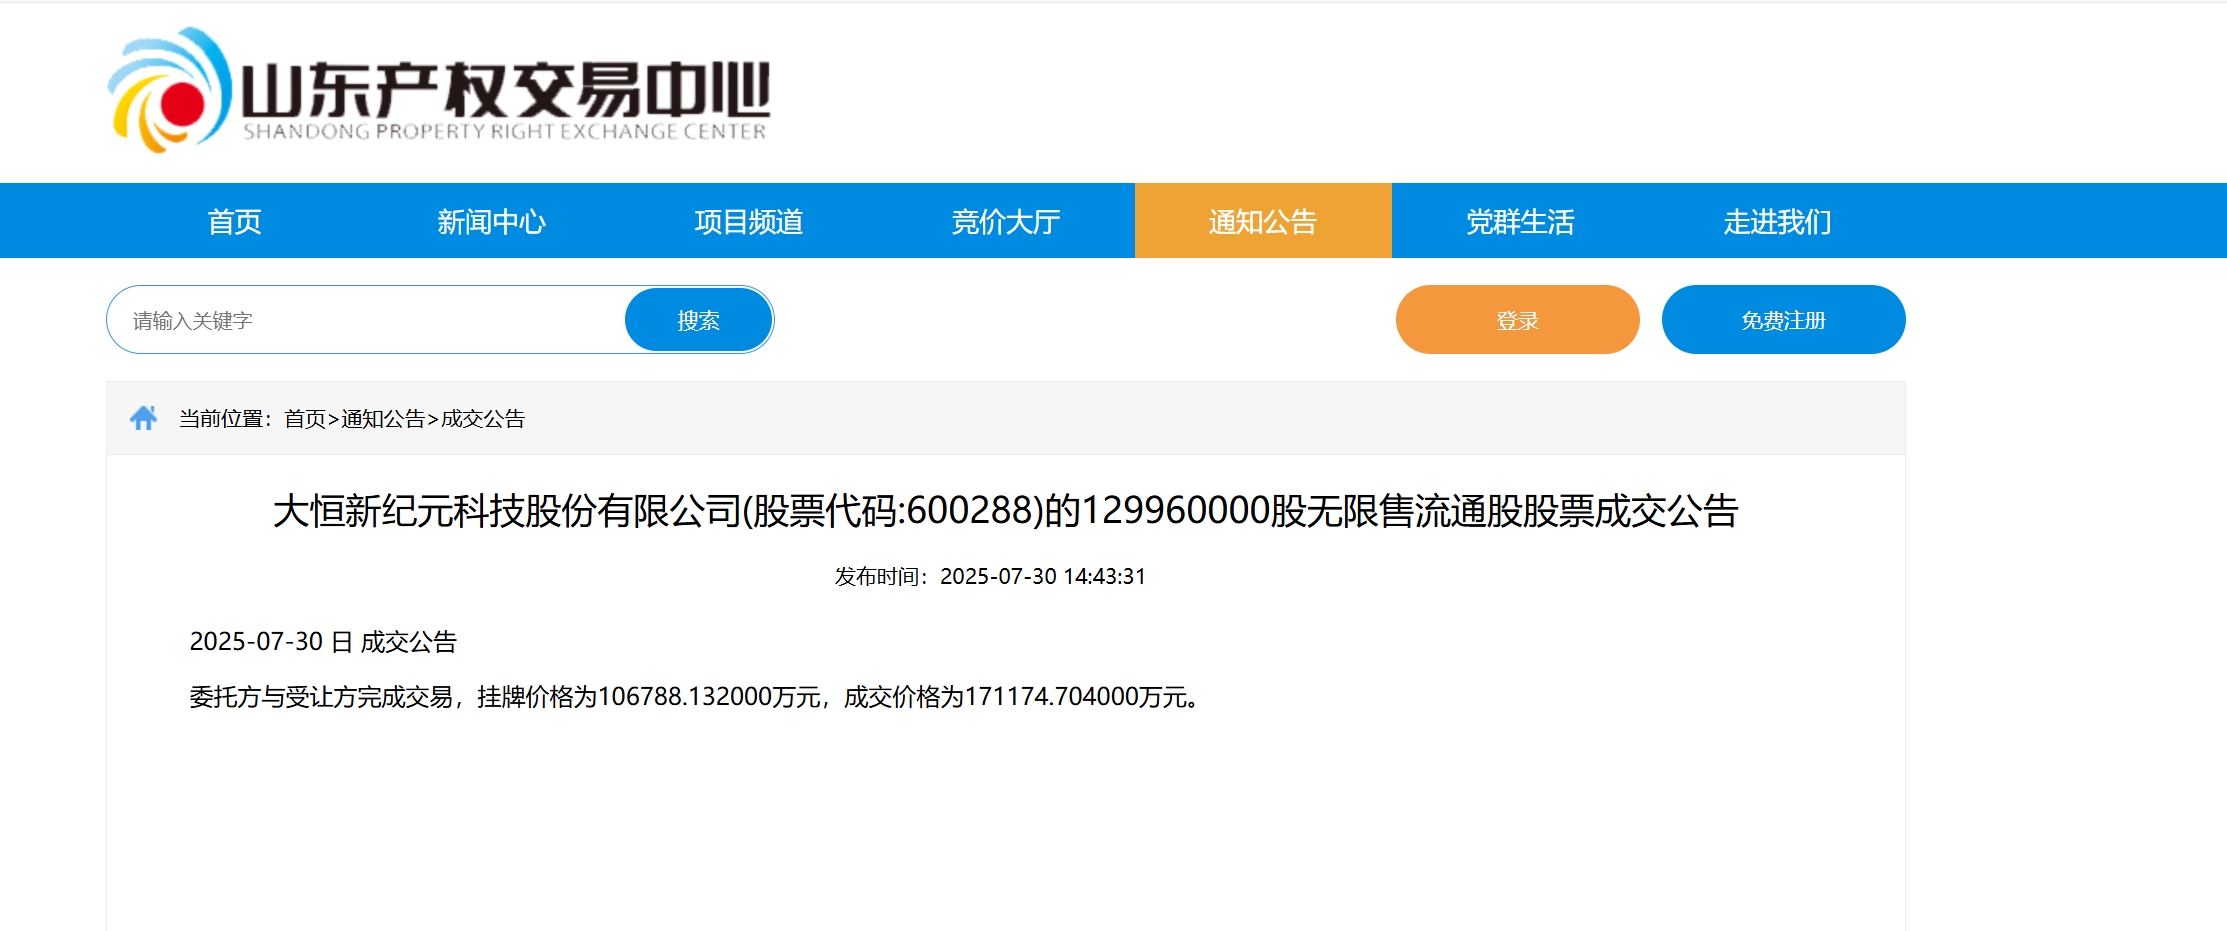Go to the 项目频道 menu item
This screenshot has width=2227, height=931.
(749, 221)
